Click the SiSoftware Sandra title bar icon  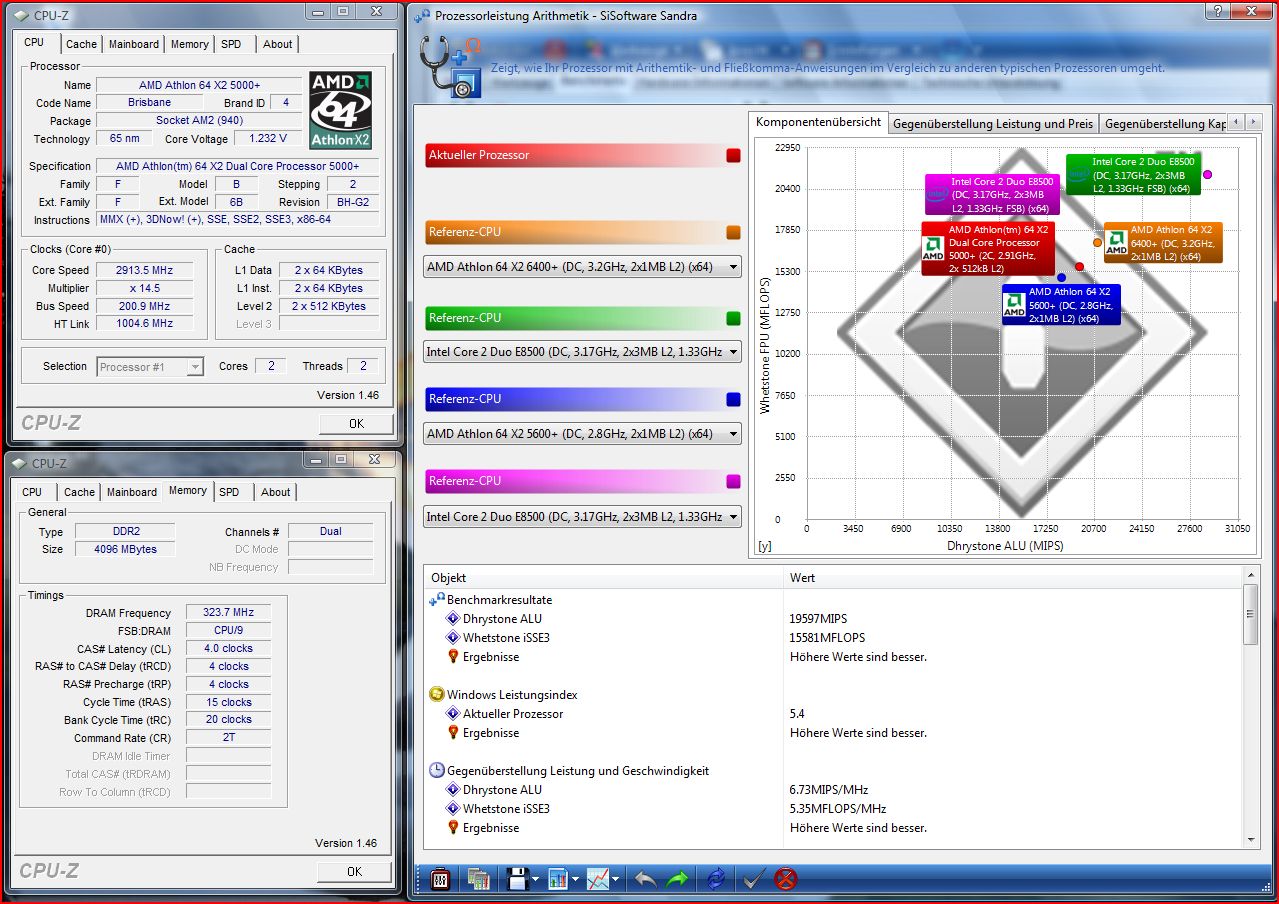pyautogui.click(x=422, y=16)
